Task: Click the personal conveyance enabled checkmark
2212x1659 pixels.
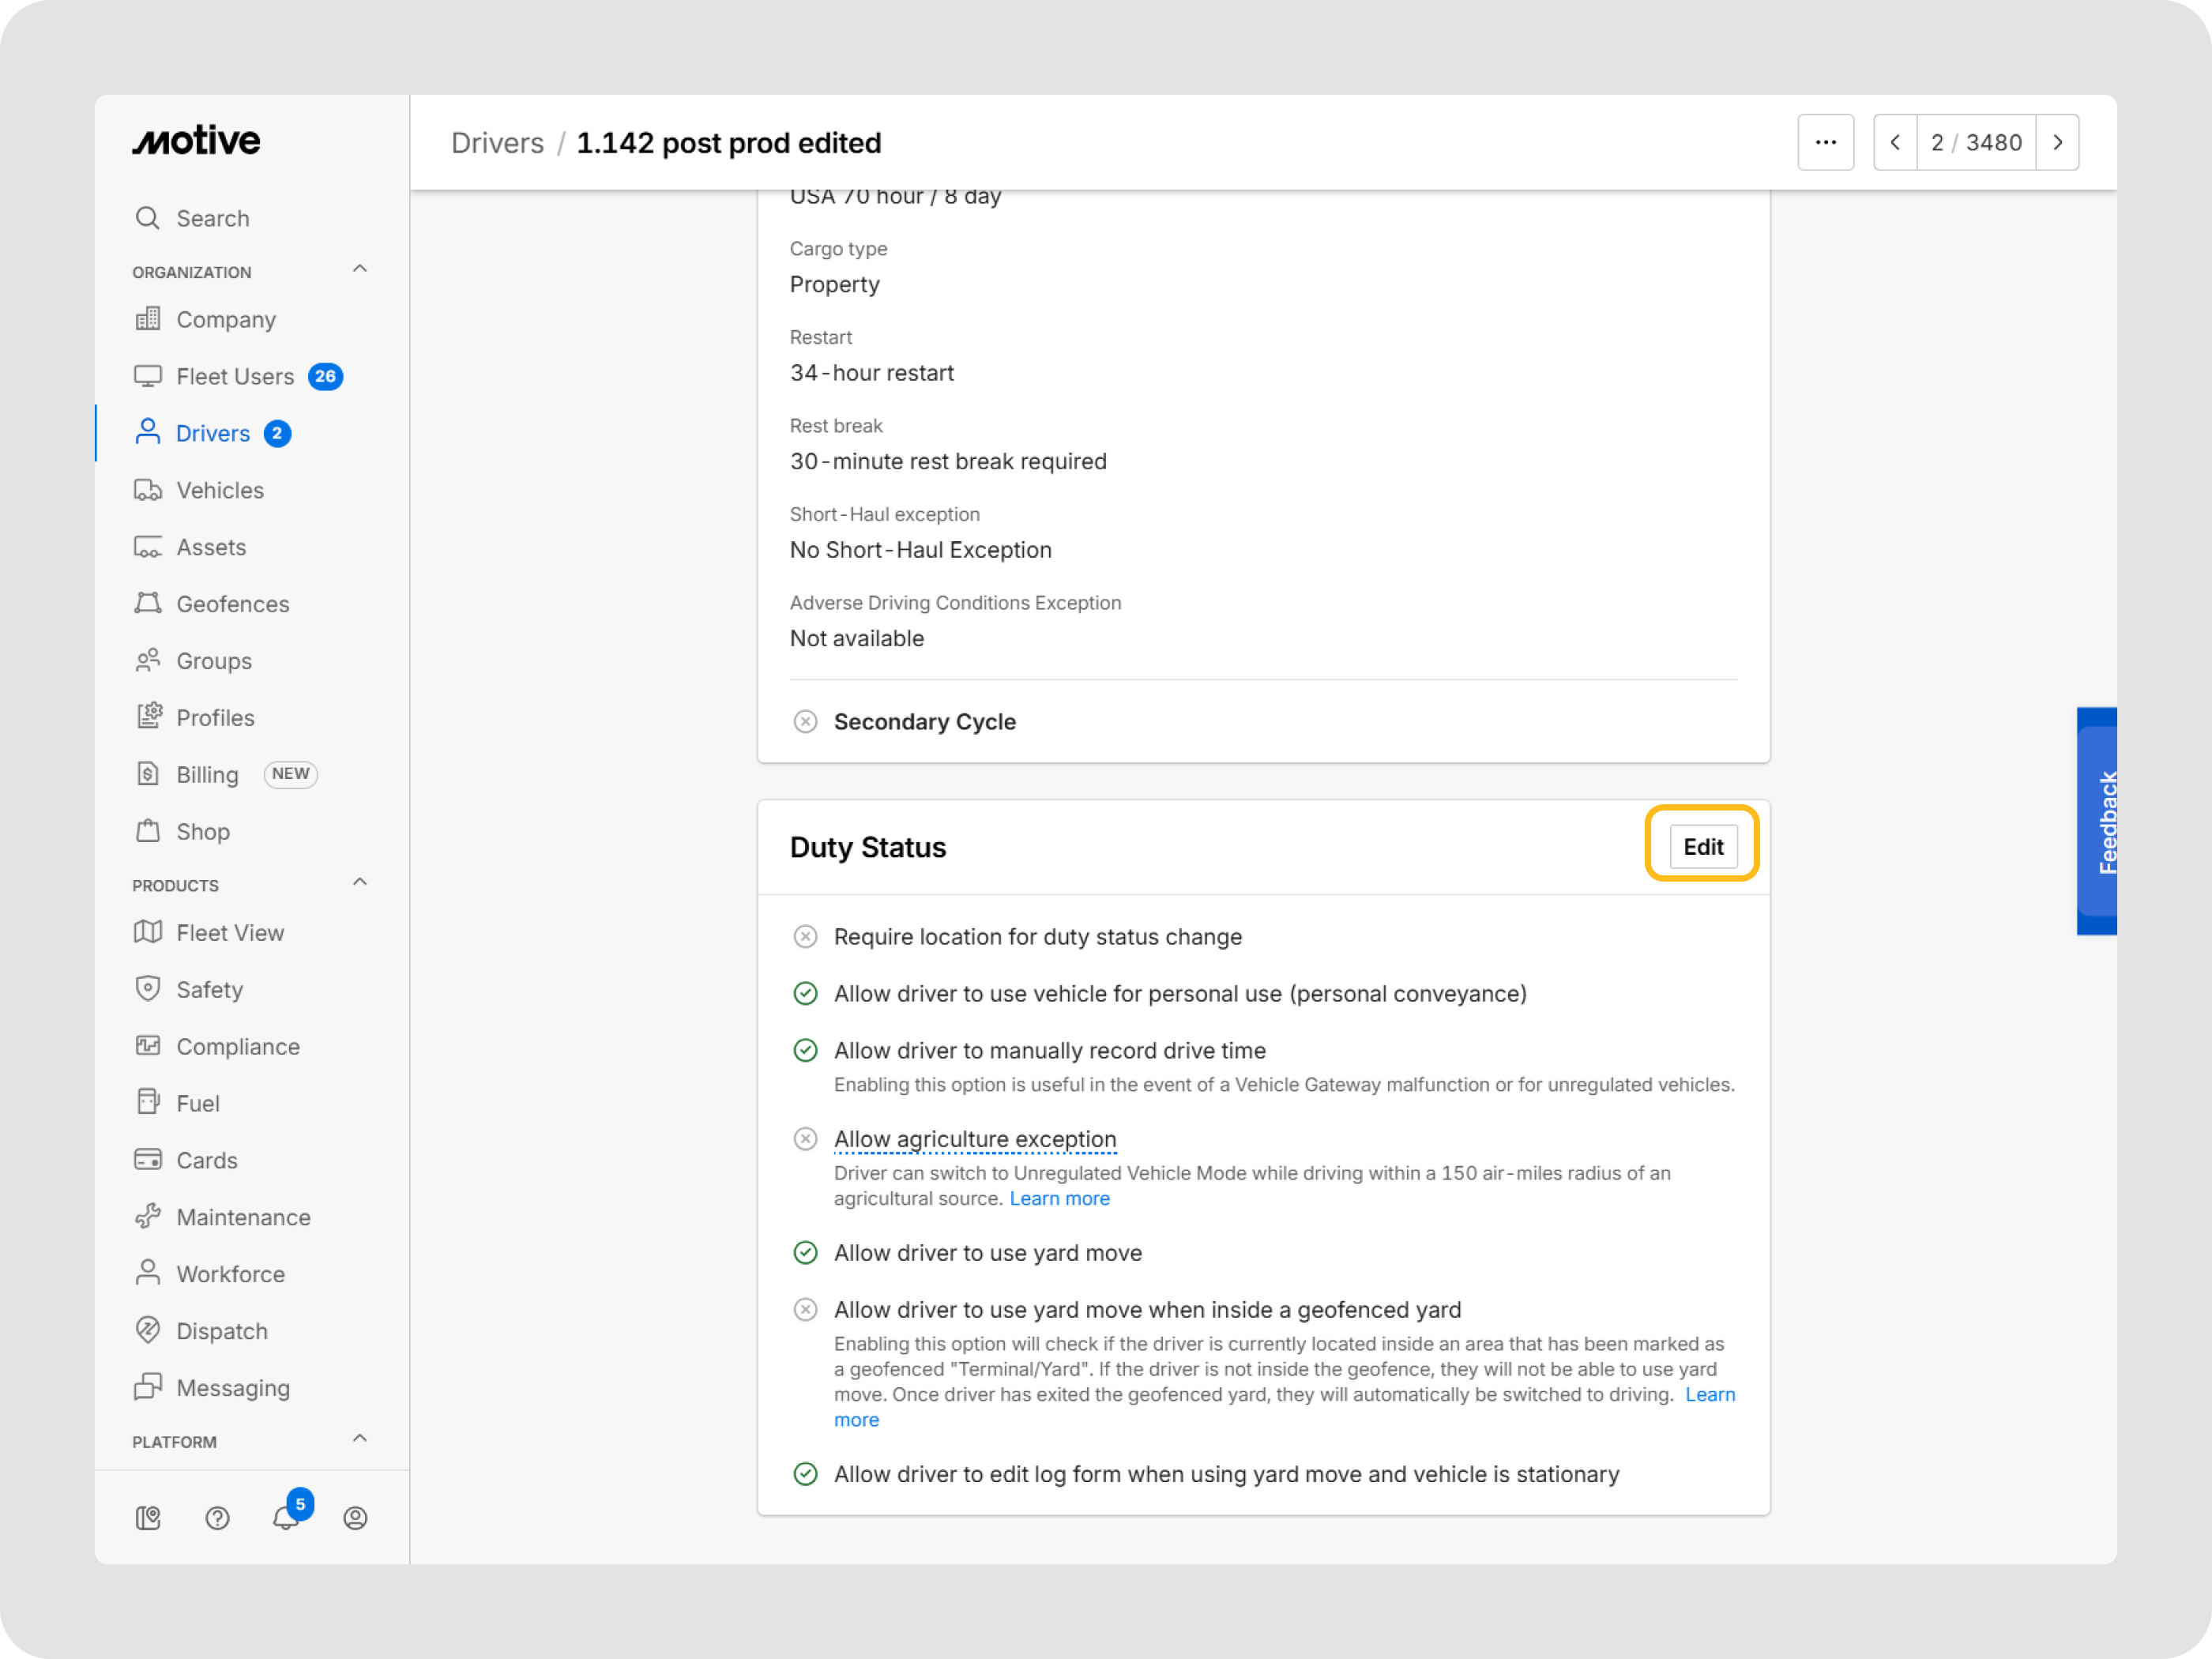Action: (805, 994)
